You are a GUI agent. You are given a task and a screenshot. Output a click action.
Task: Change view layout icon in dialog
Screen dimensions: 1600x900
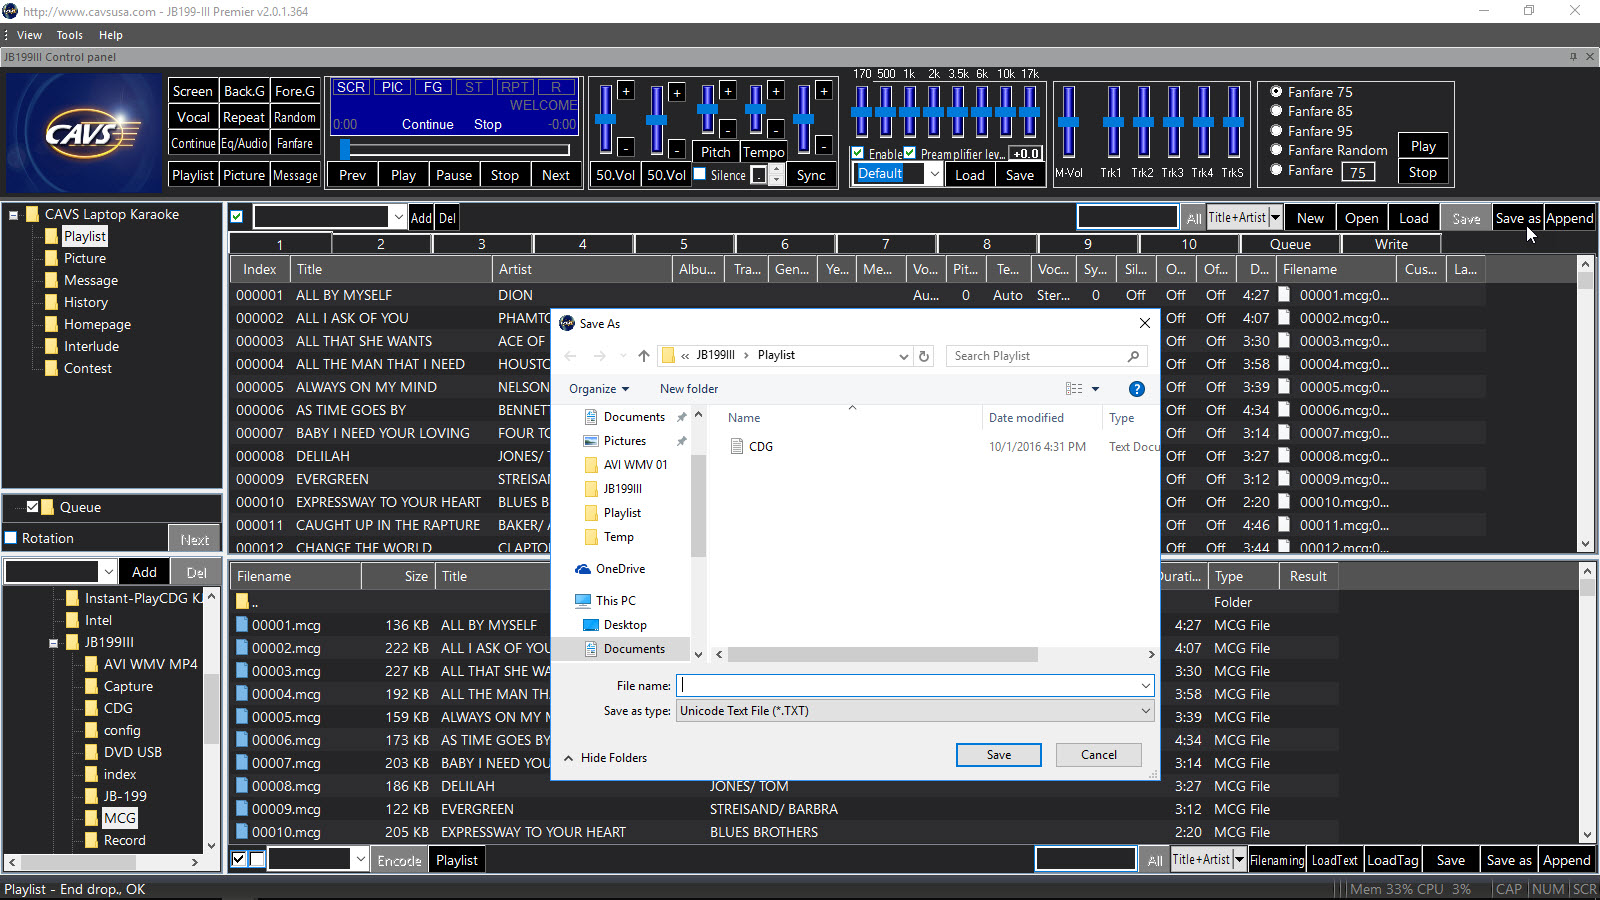pos(1074,389)
